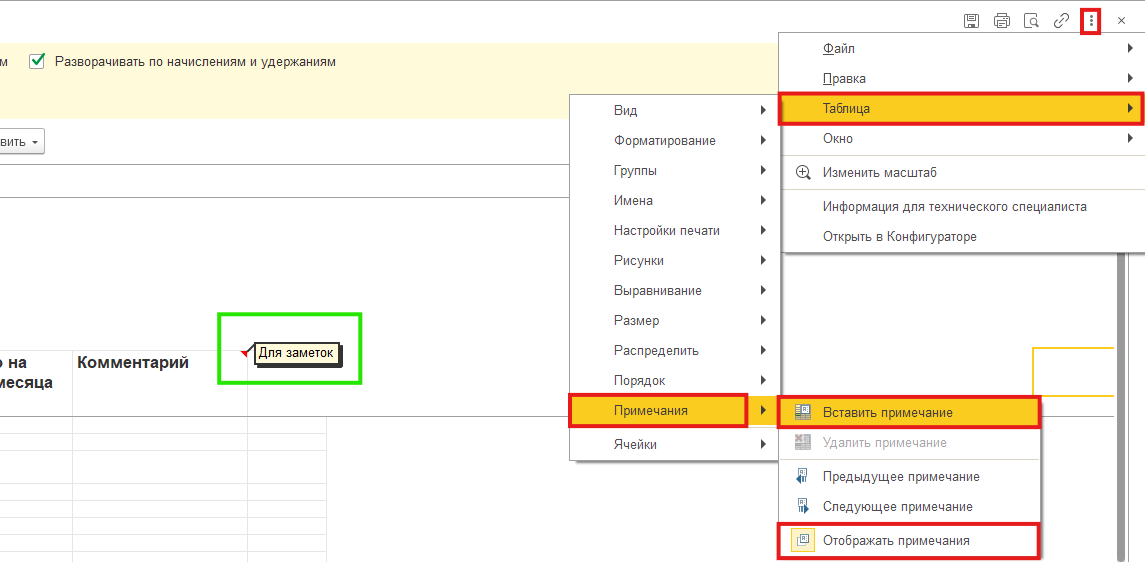Open the Форматирование submenu
This screenshot has height=562, width=1145.
pyautogui.click(x=675, y=140)
